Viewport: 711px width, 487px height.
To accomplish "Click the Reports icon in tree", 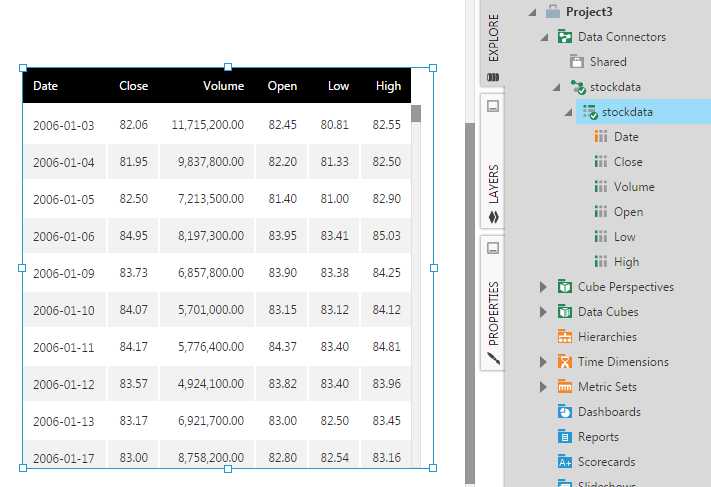I will tap(565, 437).
